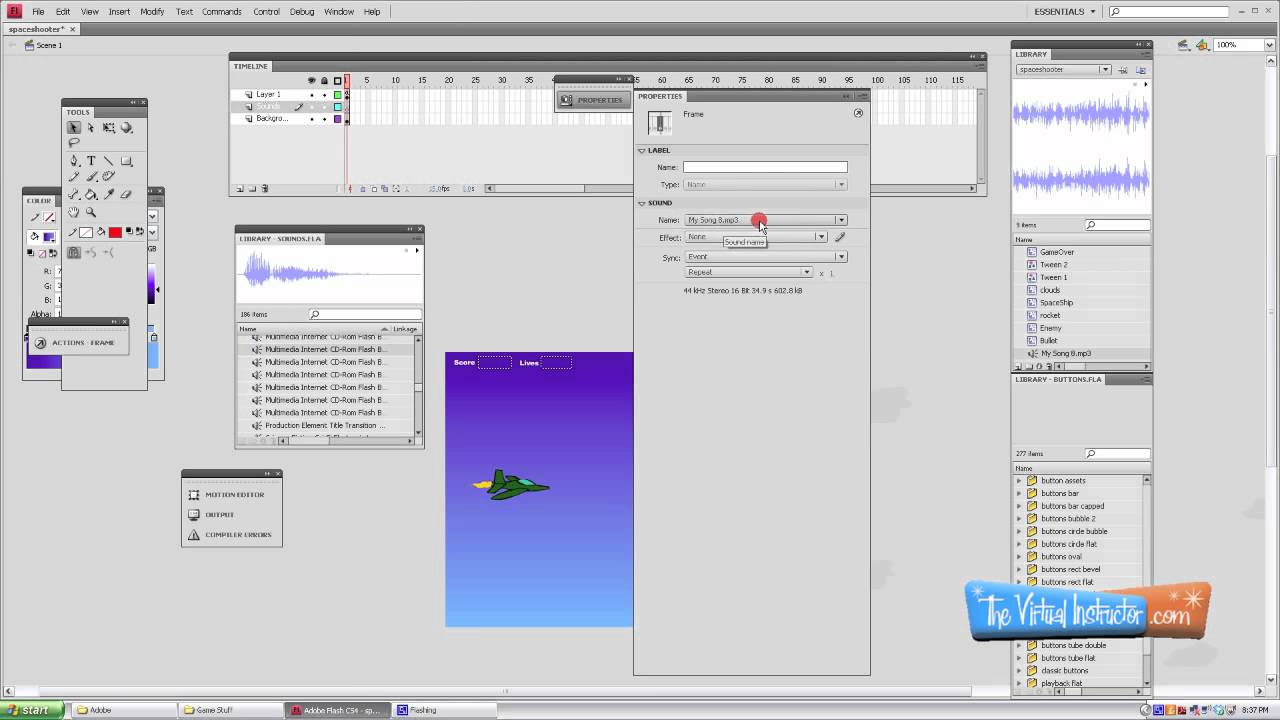Viewport: 1280px width, 720px height.
Task: Lock the Backgro layer
Action: point(325,119)
